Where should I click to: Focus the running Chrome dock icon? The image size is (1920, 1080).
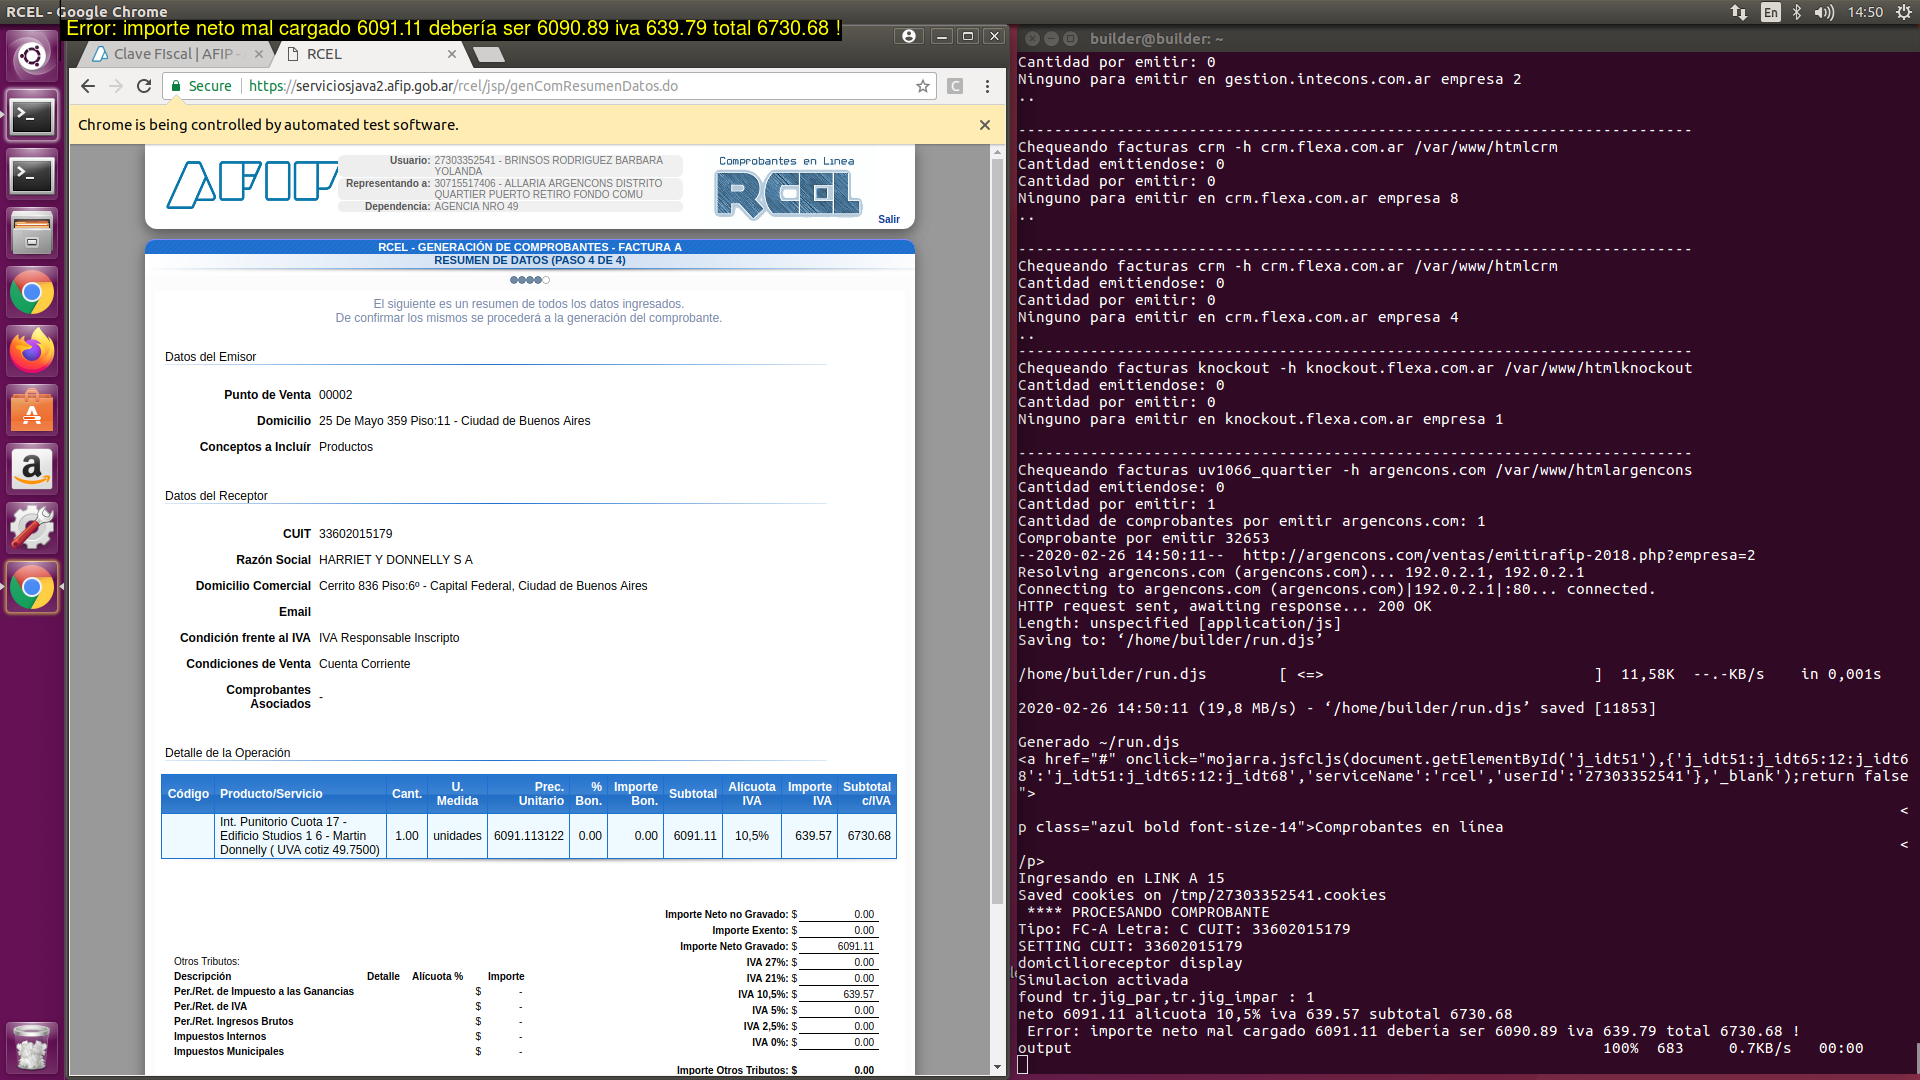pos(32,587)
